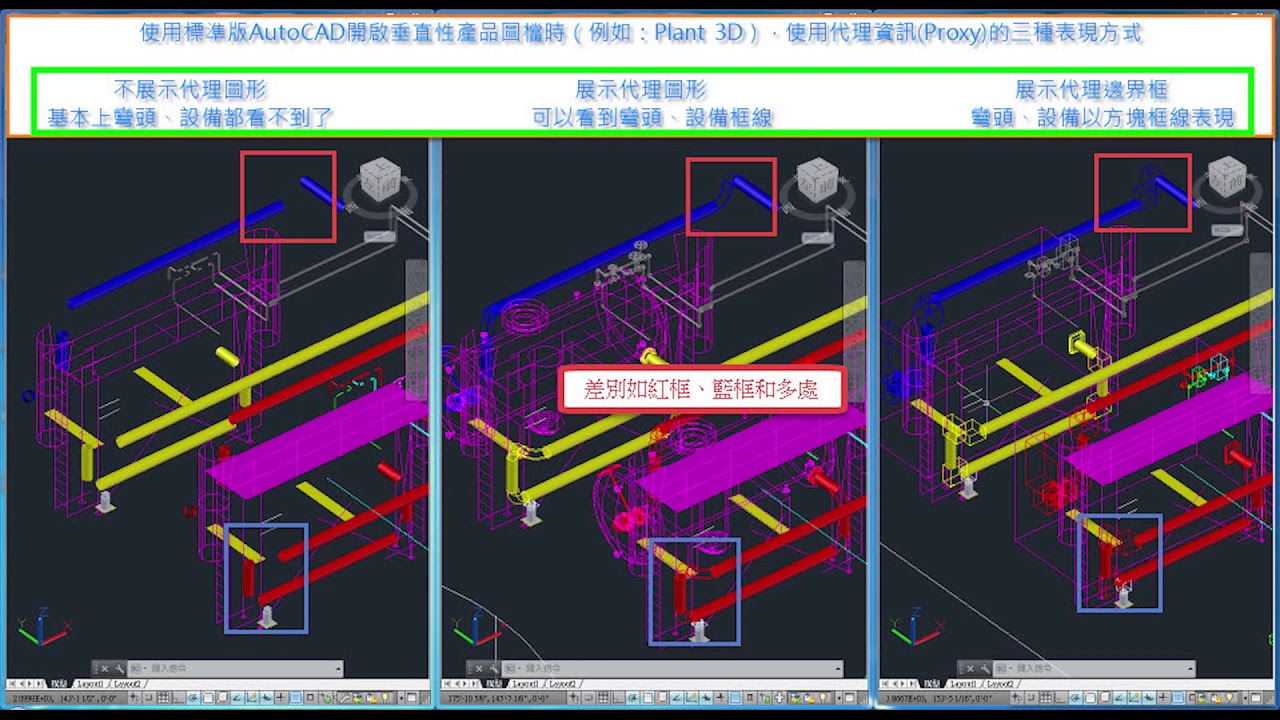
Task: Click the ViewCube in the right AutoCAD window
Action: coord(1226,176)
